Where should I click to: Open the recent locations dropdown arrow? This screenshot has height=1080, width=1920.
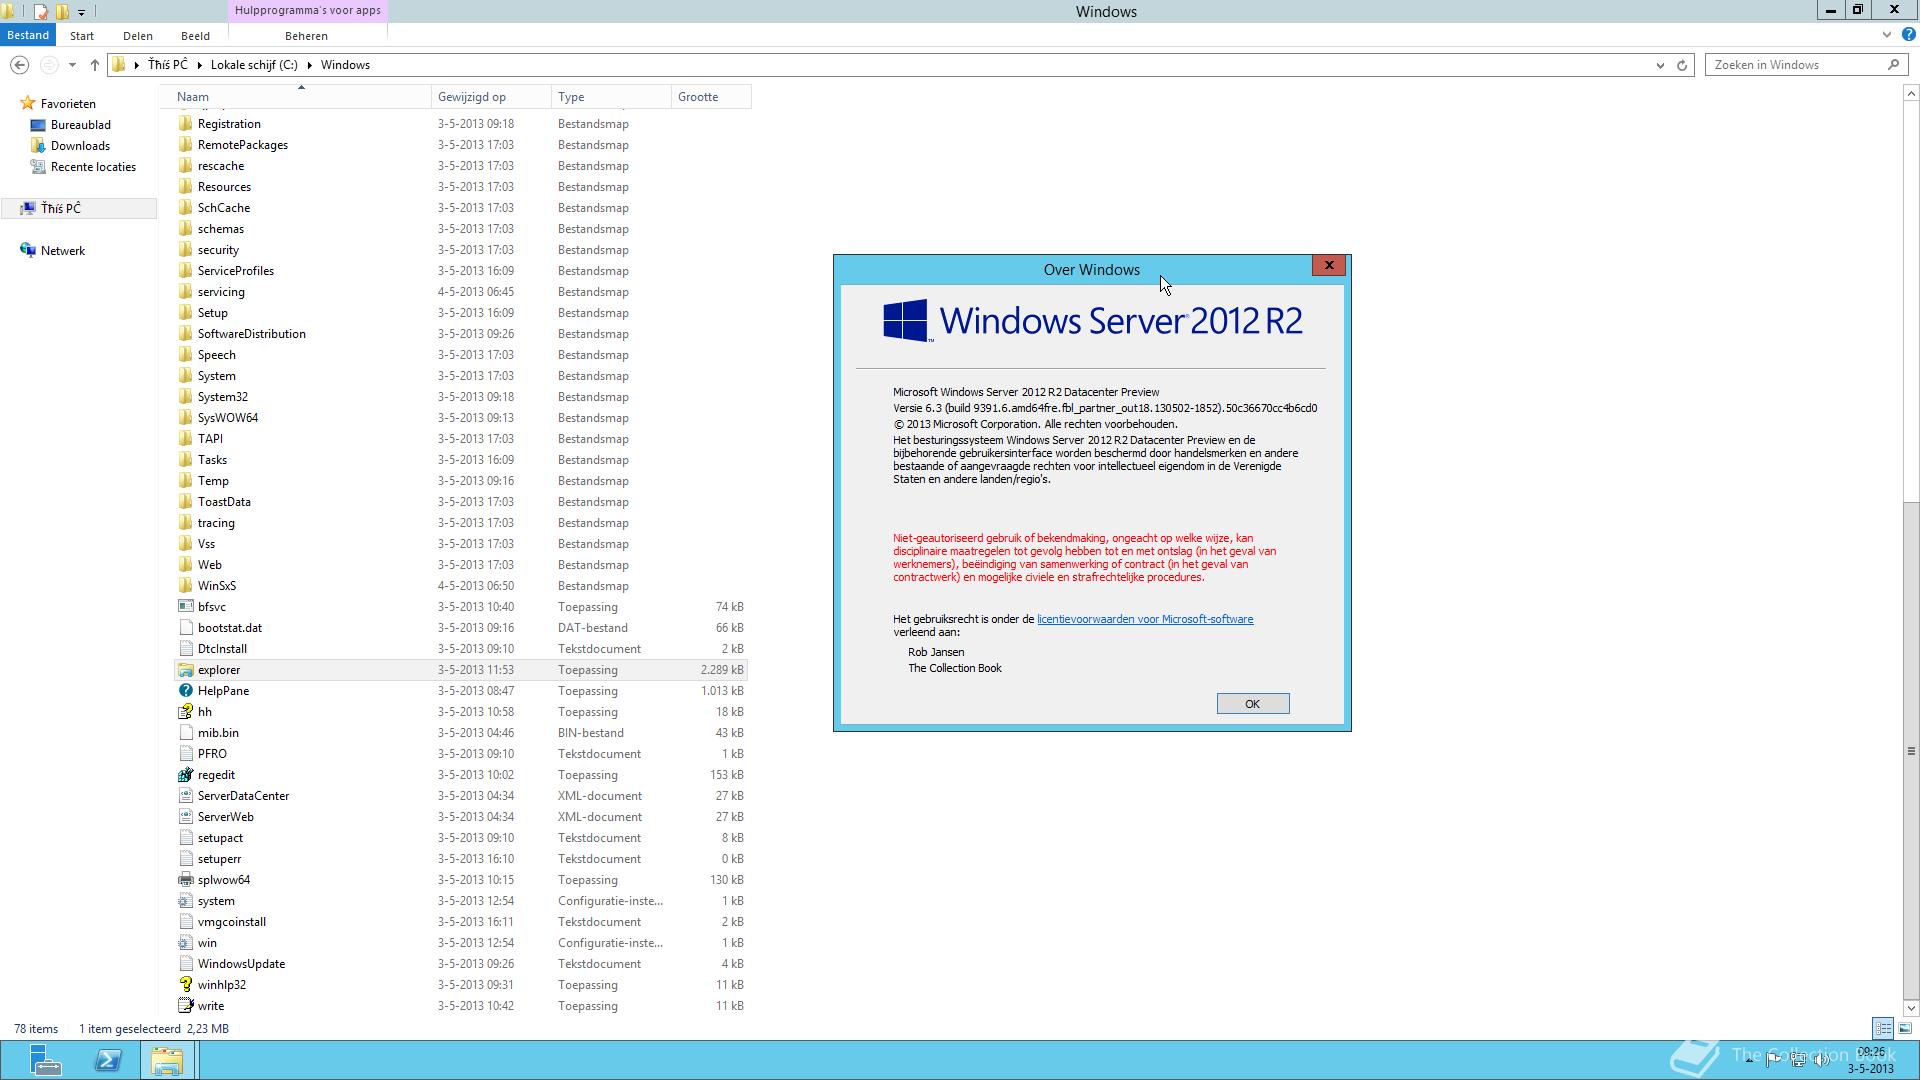(72, 65)
